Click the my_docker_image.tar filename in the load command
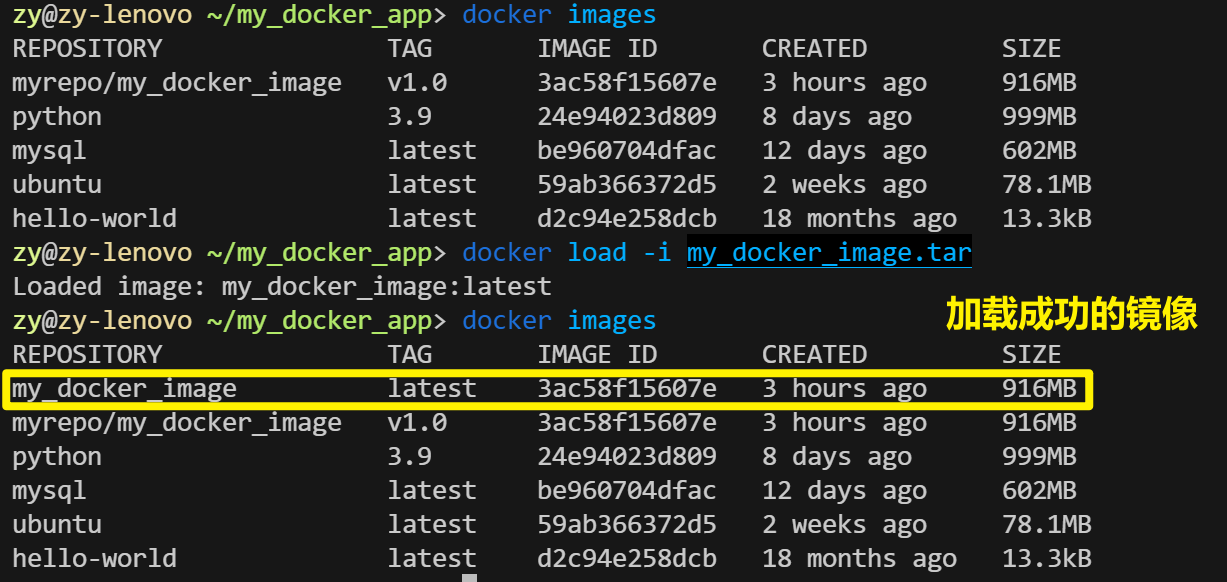The width and height of the screenshot is (1227, 582). coord(829,253)
